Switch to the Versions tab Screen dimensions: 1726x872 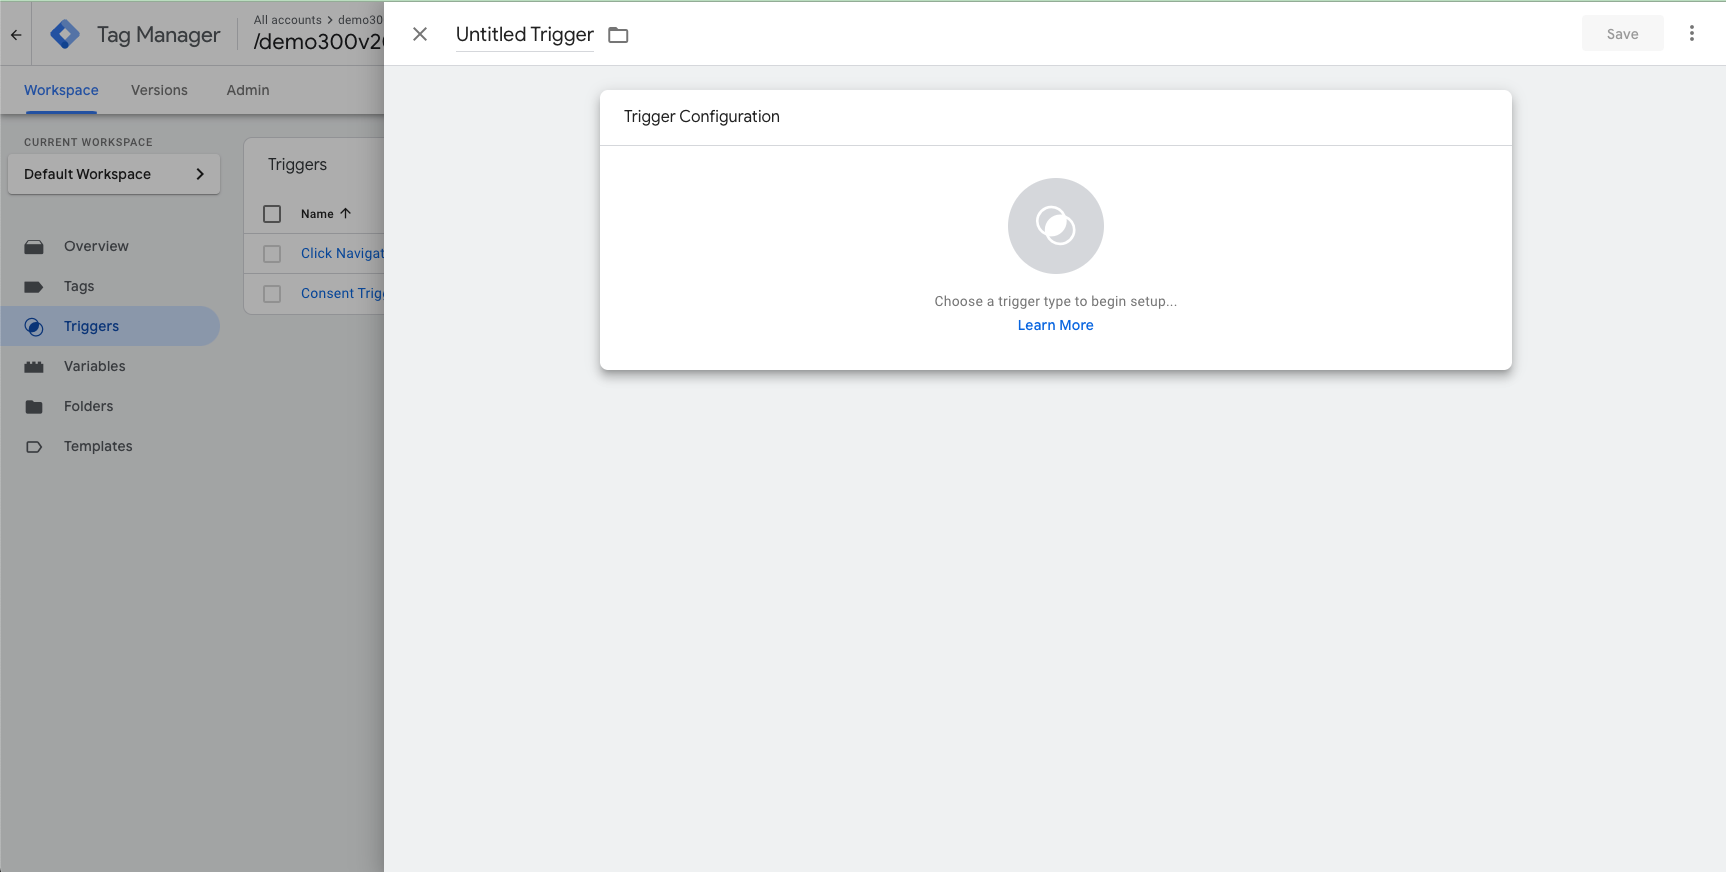click(x=159, y=90)
